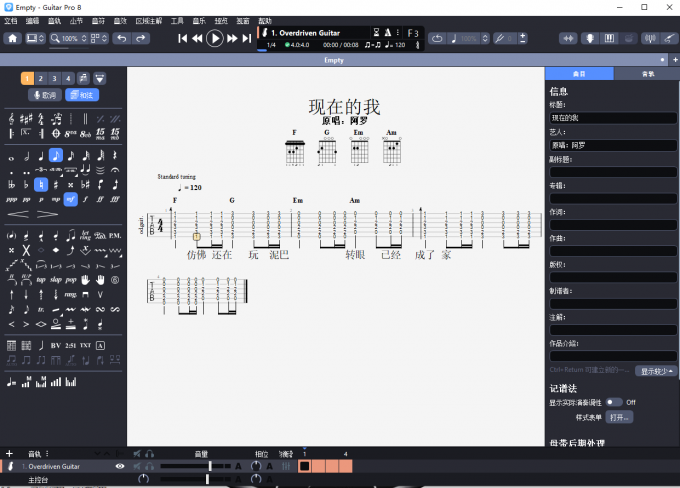Click the P.M. palm mute icon
Viewport: 680px width, 488px height.
(115, 235)
